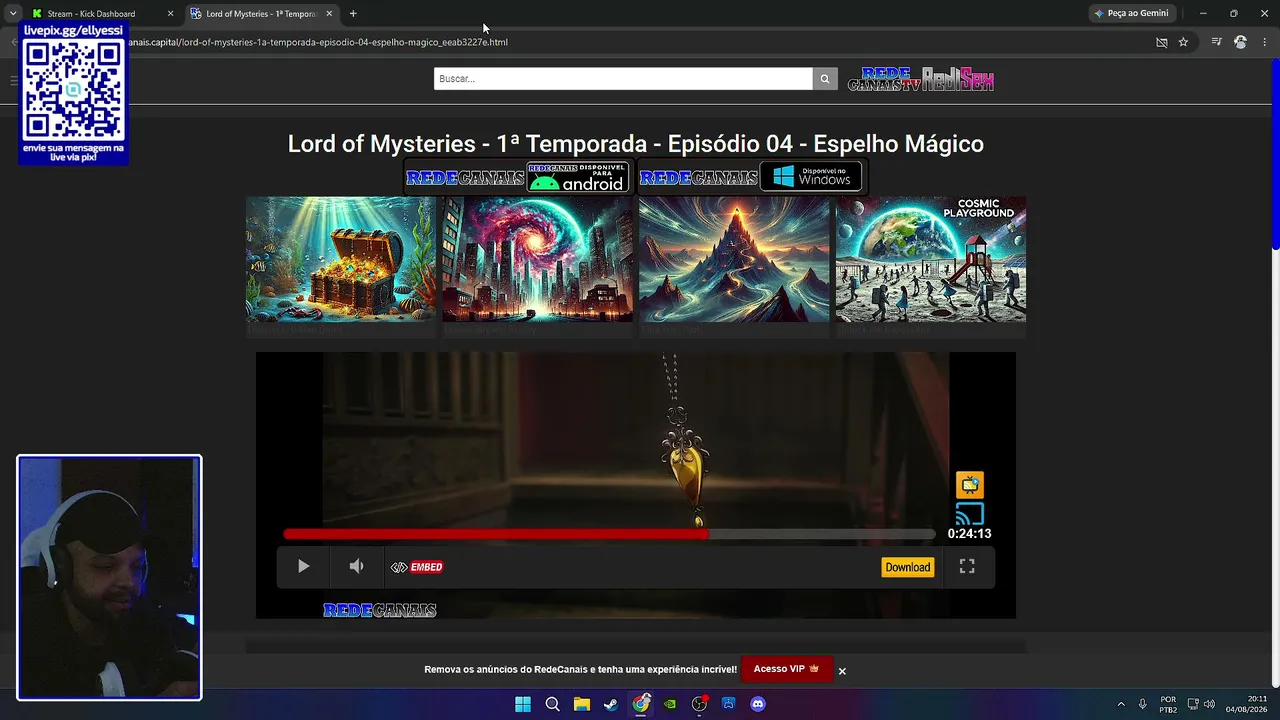Close the Lord of Mysteries tab
The width and height of the screenshot is (1280, 720).
329,14
